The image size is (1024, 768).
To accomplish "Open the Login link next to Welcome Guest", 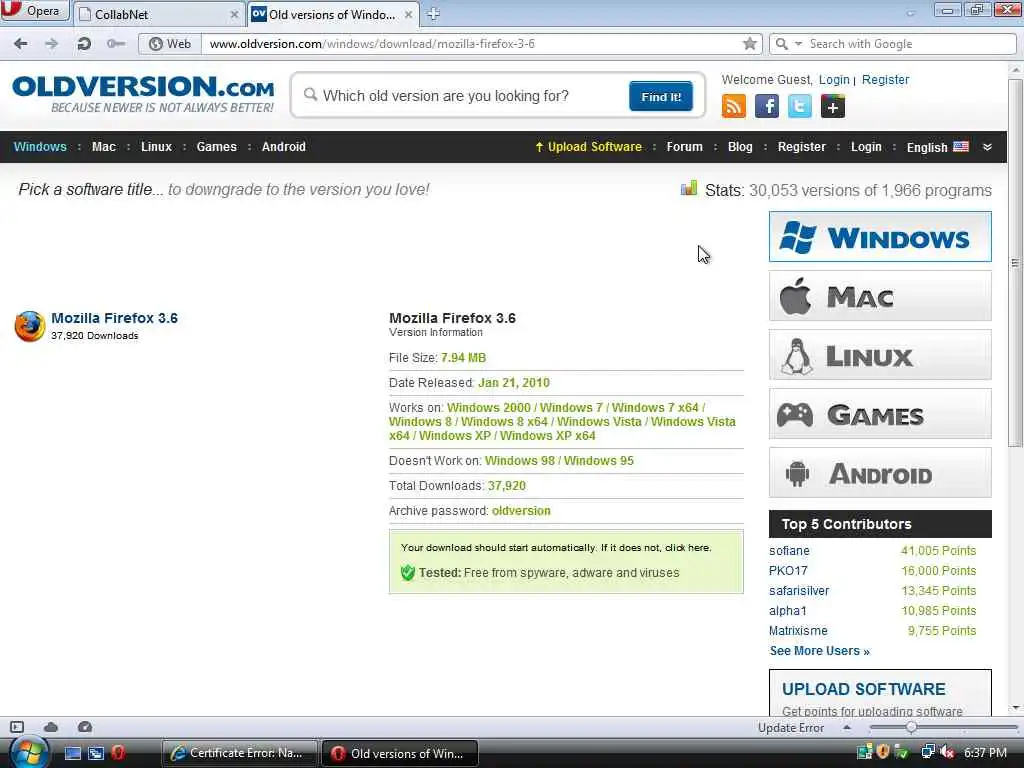I will point(834,80).
